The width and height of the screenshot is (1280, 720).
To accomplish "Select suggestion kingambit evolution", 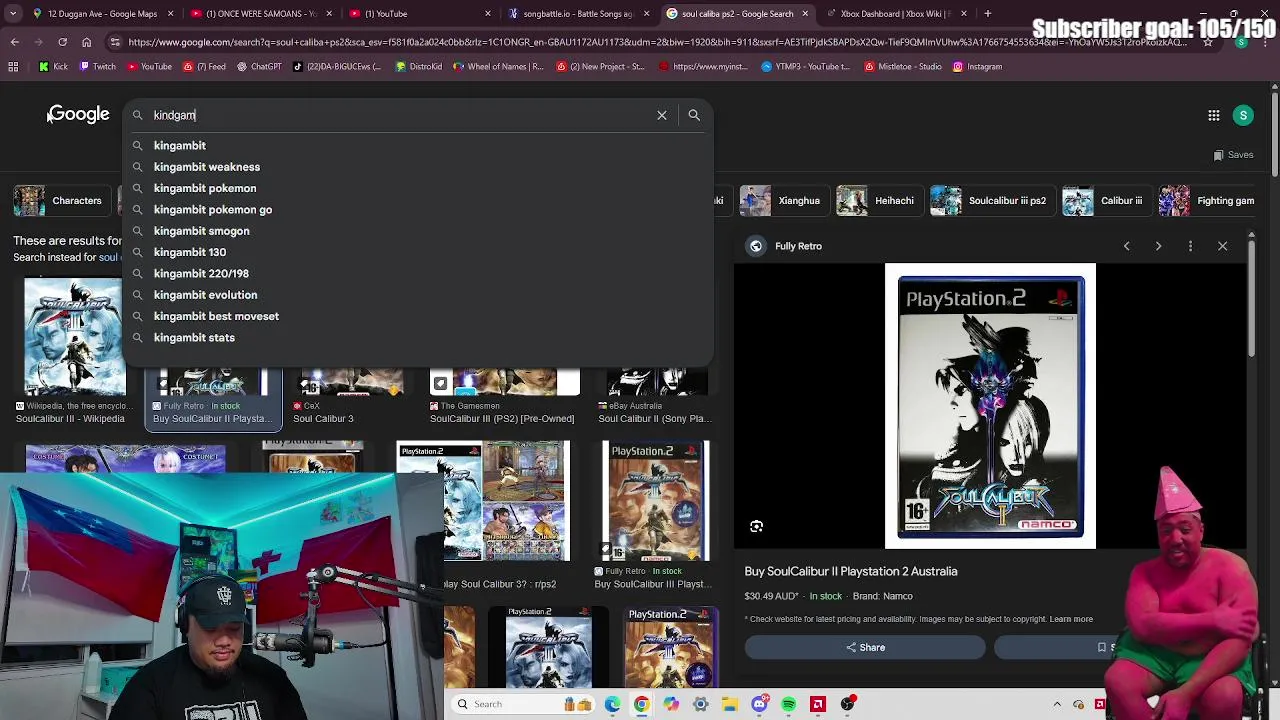I will [x=205, y=295].
